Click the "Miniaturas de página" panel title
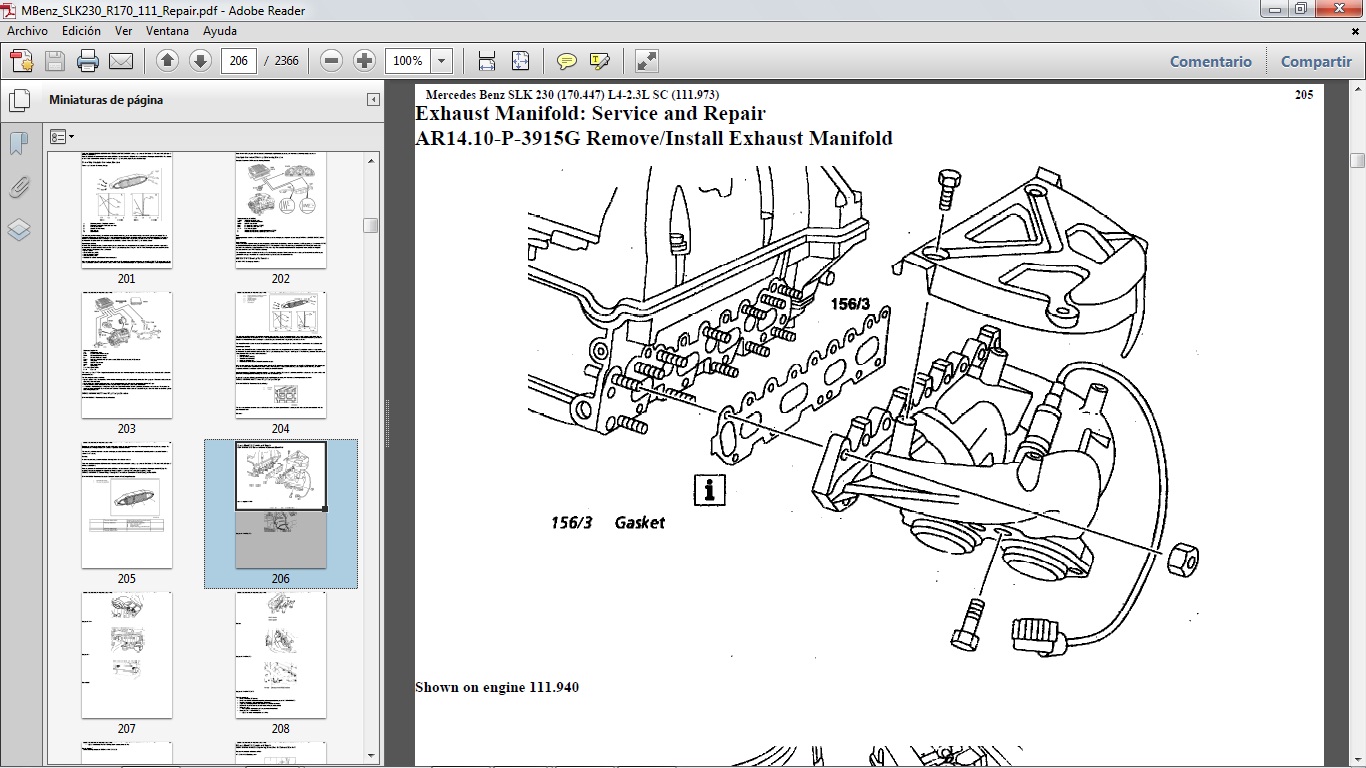This screenshot has height=768, width=1366. tap(106, 100)
